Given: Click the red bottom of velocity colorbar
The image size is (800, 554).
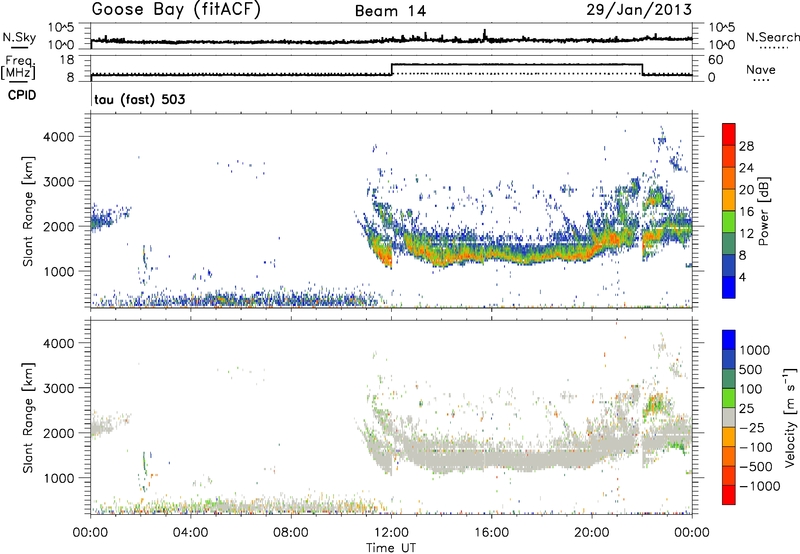Looking at the screenshot, I should pyautogui.click(x=729, y=495).
